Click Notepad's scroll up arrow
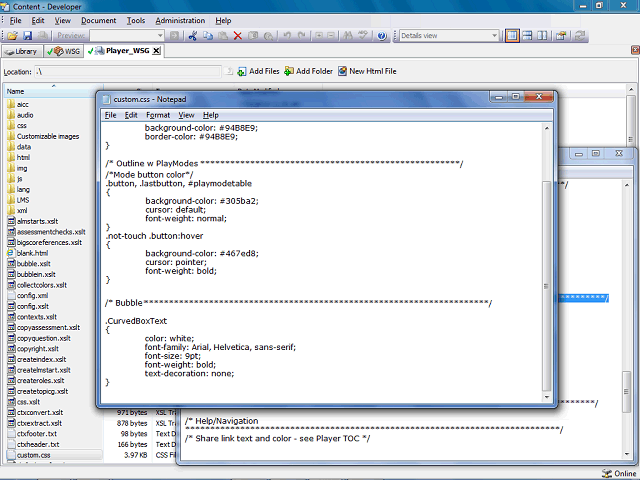 coord(547,128)
